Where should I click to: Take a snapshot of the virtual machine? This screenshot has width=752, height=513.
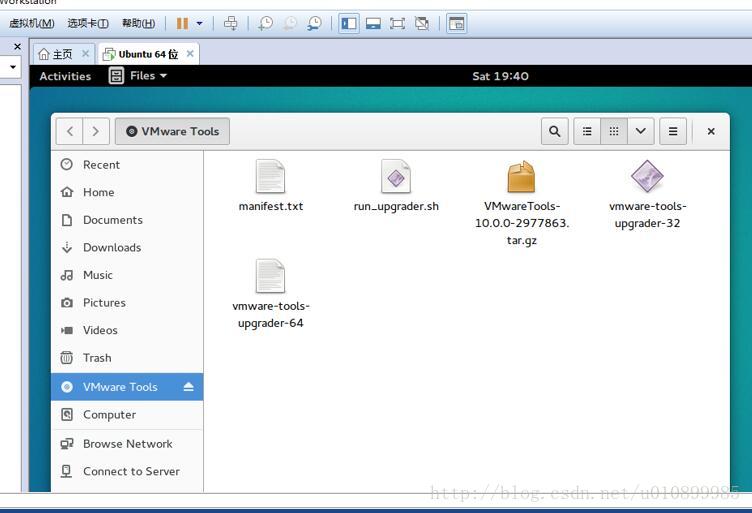(265, 23)
